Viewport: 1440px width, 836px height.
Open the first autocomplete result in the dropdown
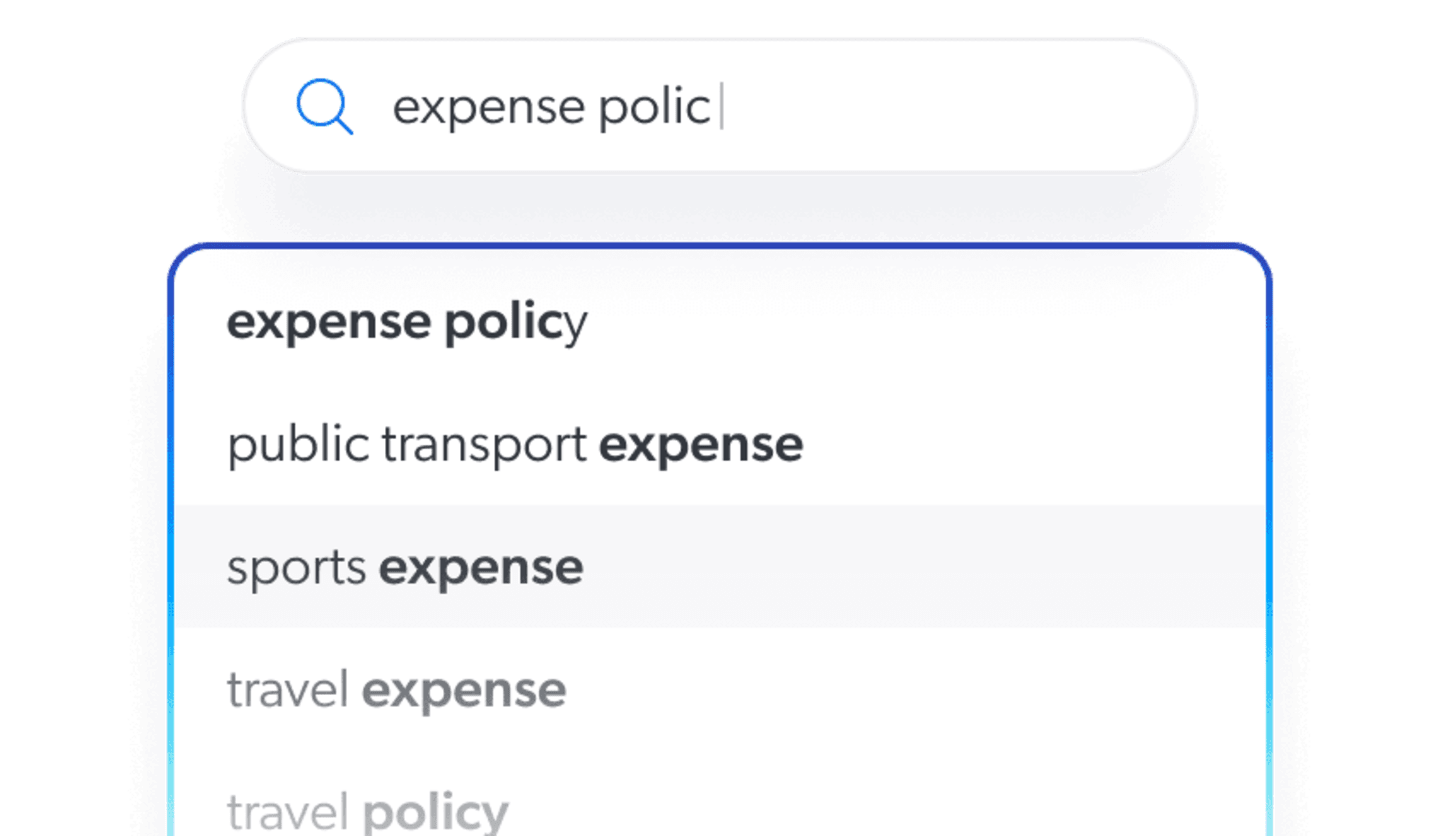[407, 322]
